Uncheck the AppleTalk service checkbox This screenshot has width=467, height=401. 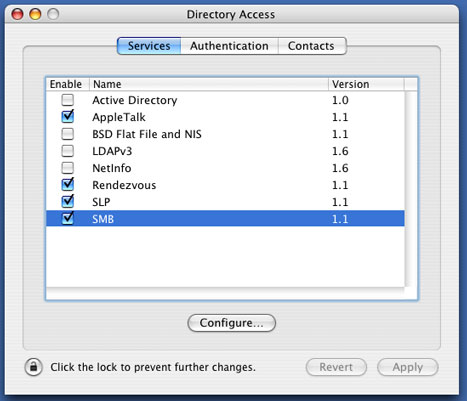(68, 116)
